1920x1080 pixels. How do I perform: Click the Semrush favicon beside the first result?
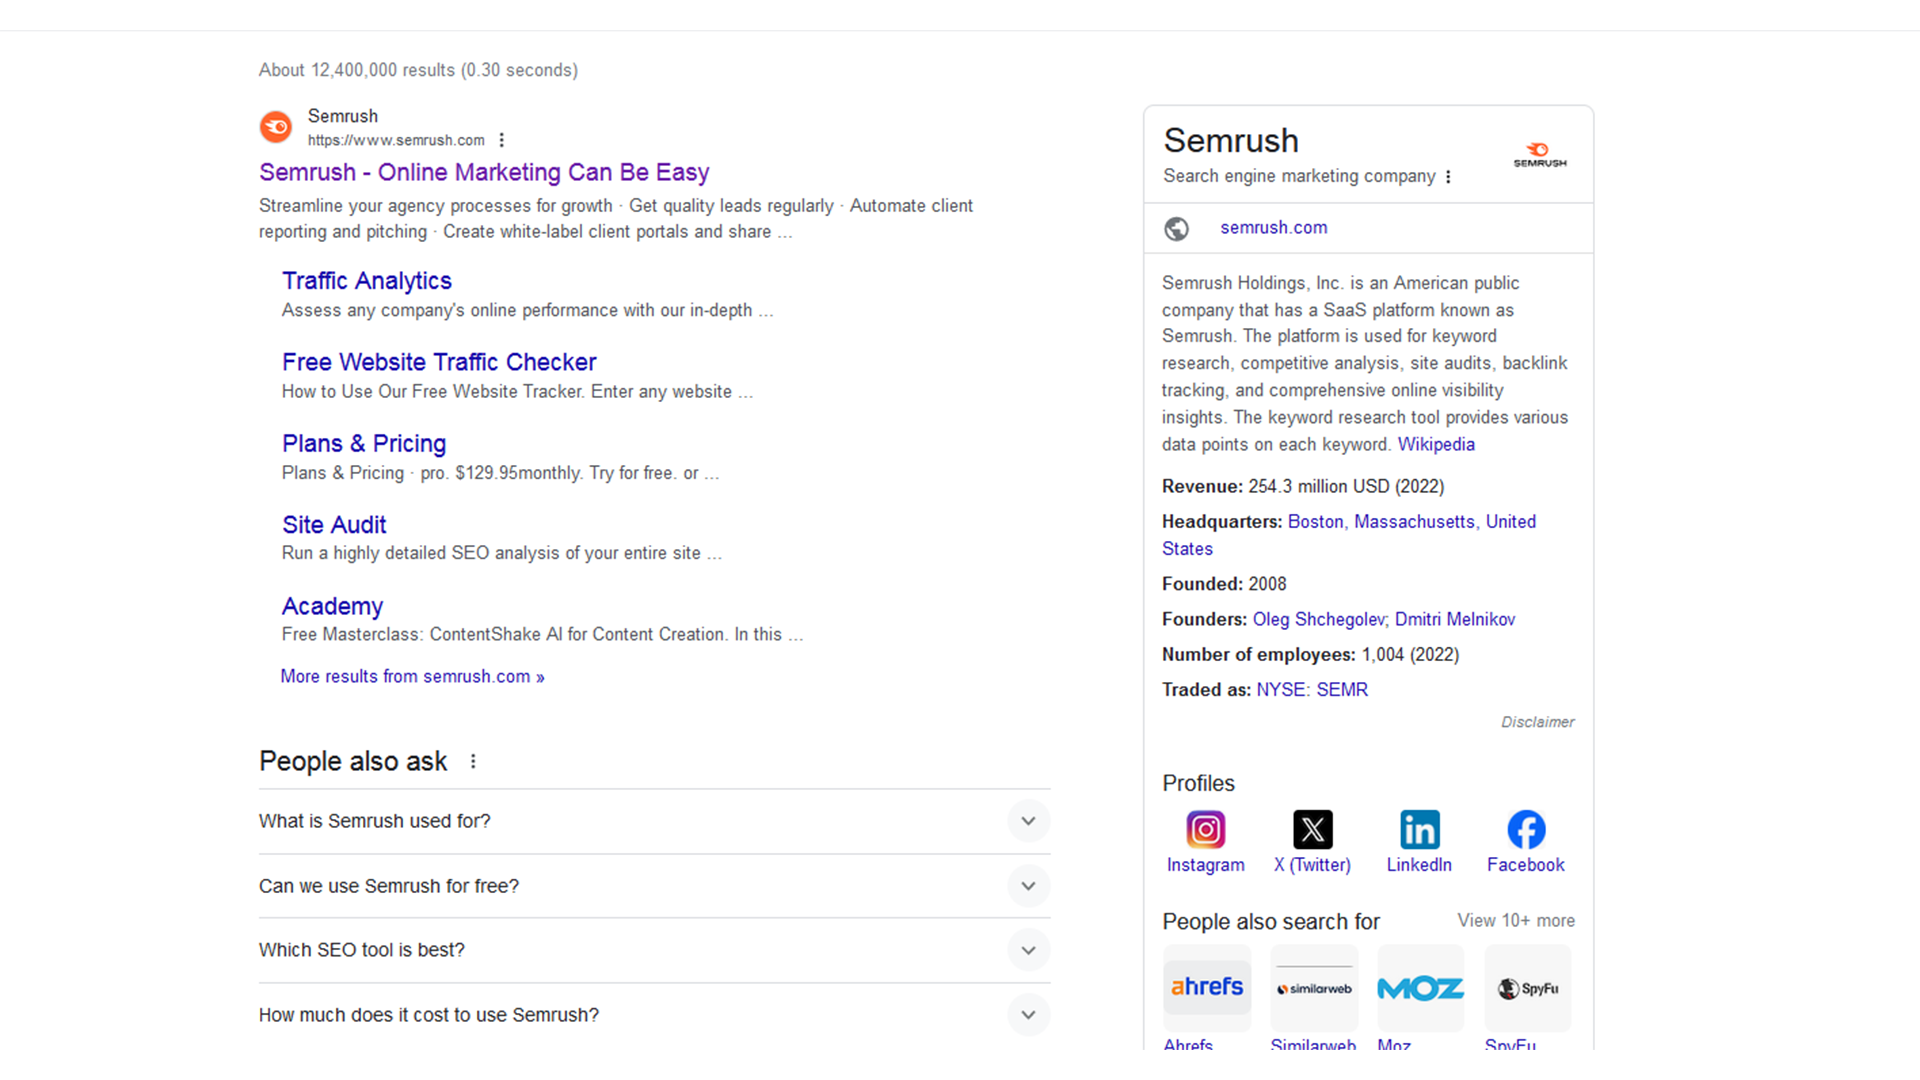pos(276,127)
